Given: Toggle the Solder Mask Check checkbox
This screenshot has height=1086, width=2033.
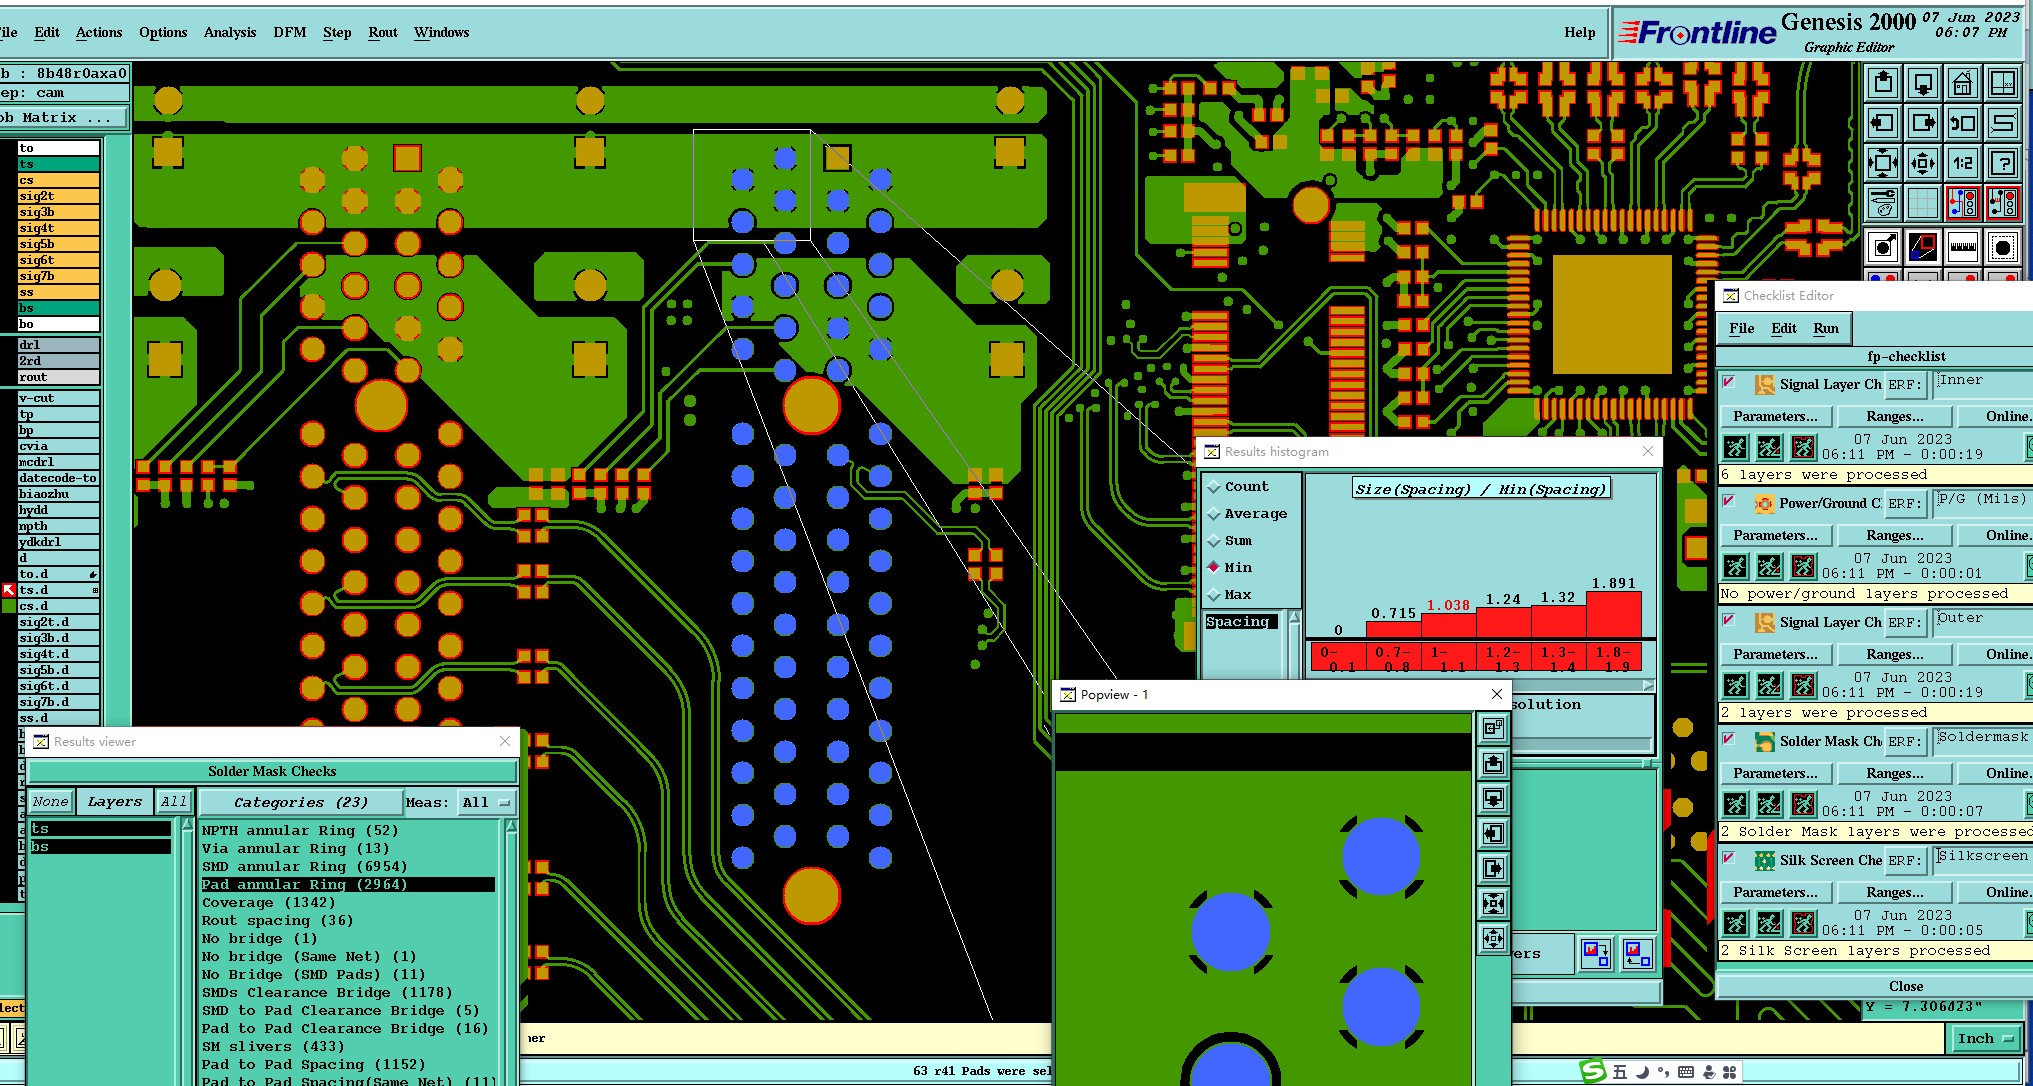Looking at the screenshot, I should coord(1728,738).
